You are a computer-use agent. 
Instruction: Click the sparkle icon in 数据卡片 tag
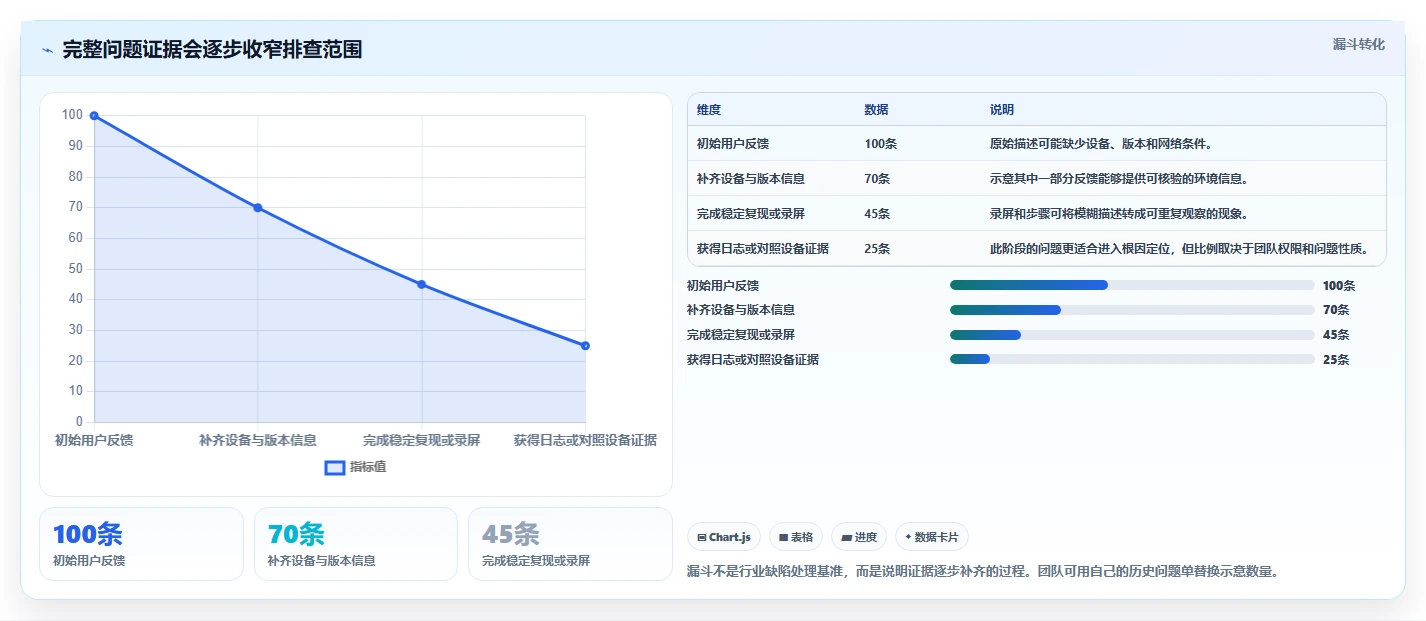point(908,537)
